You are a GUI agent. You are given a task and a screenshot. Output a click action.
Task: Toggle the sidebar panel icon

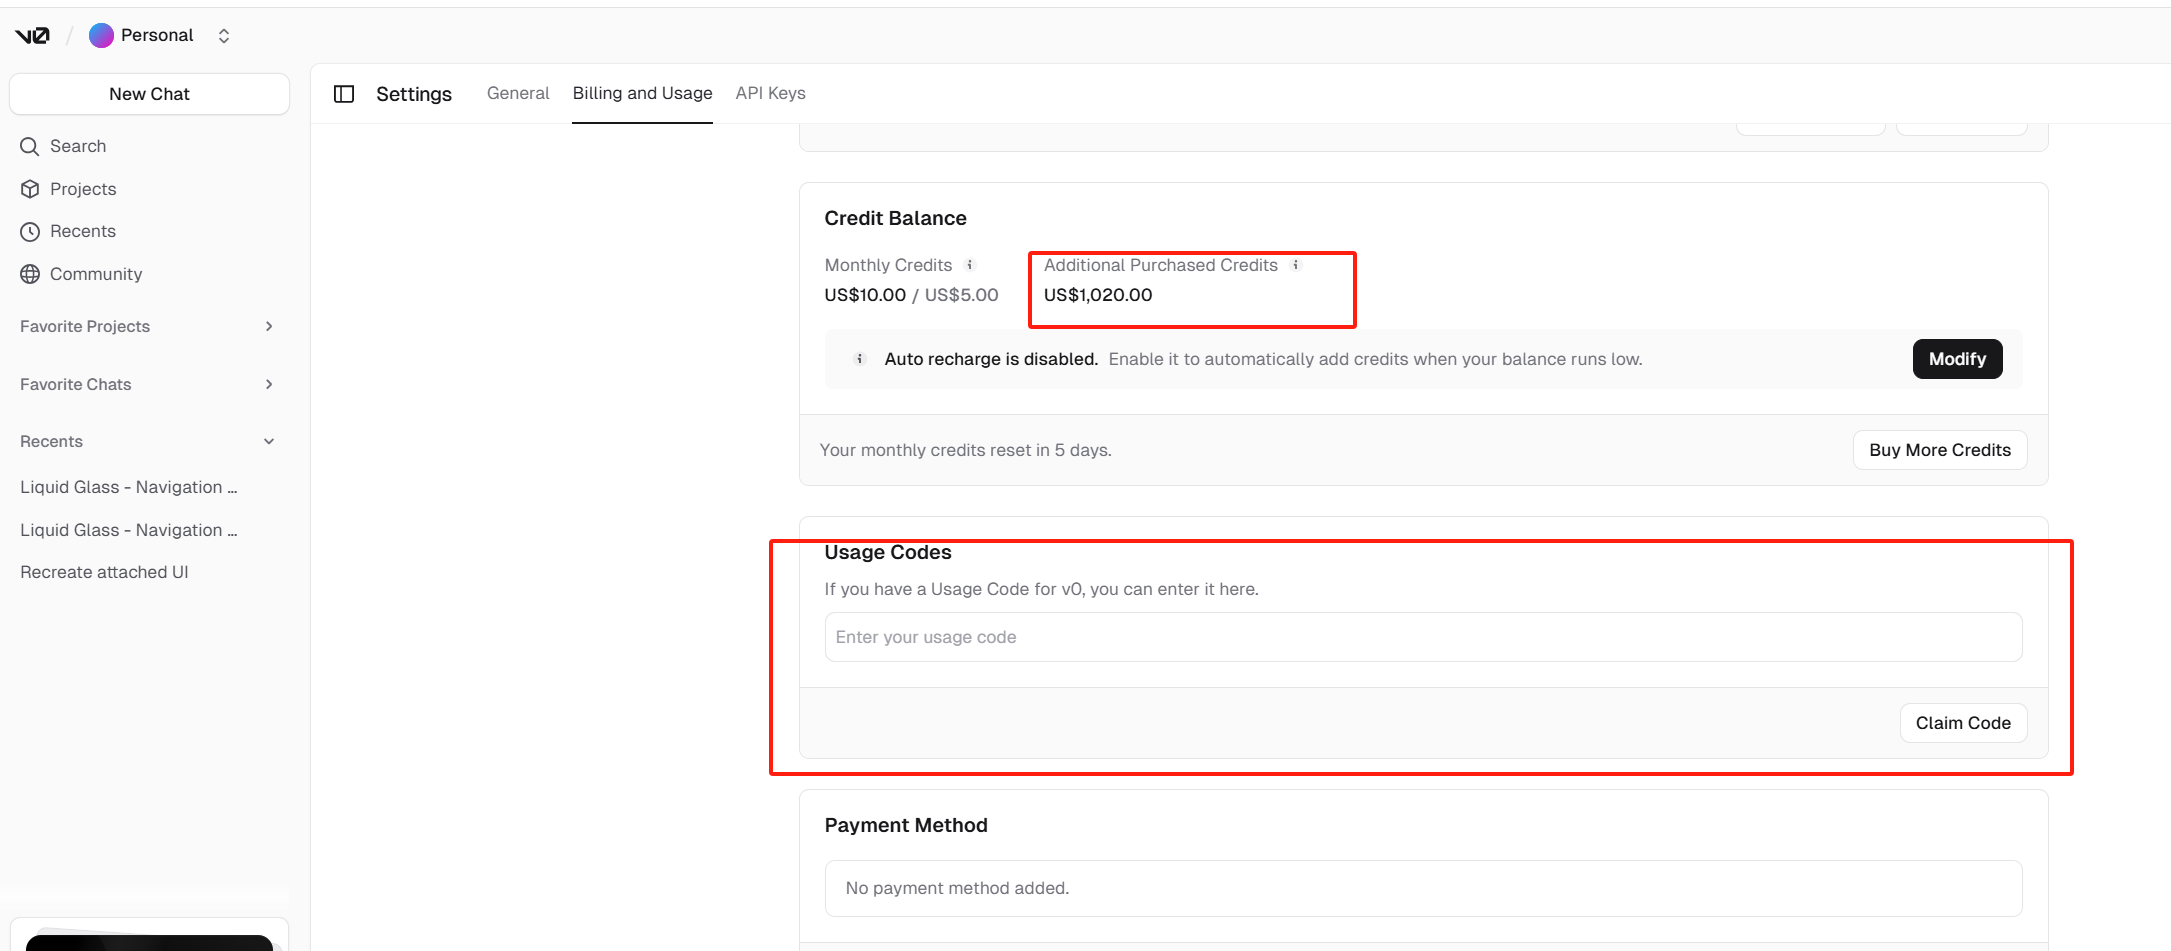(344, 94)
